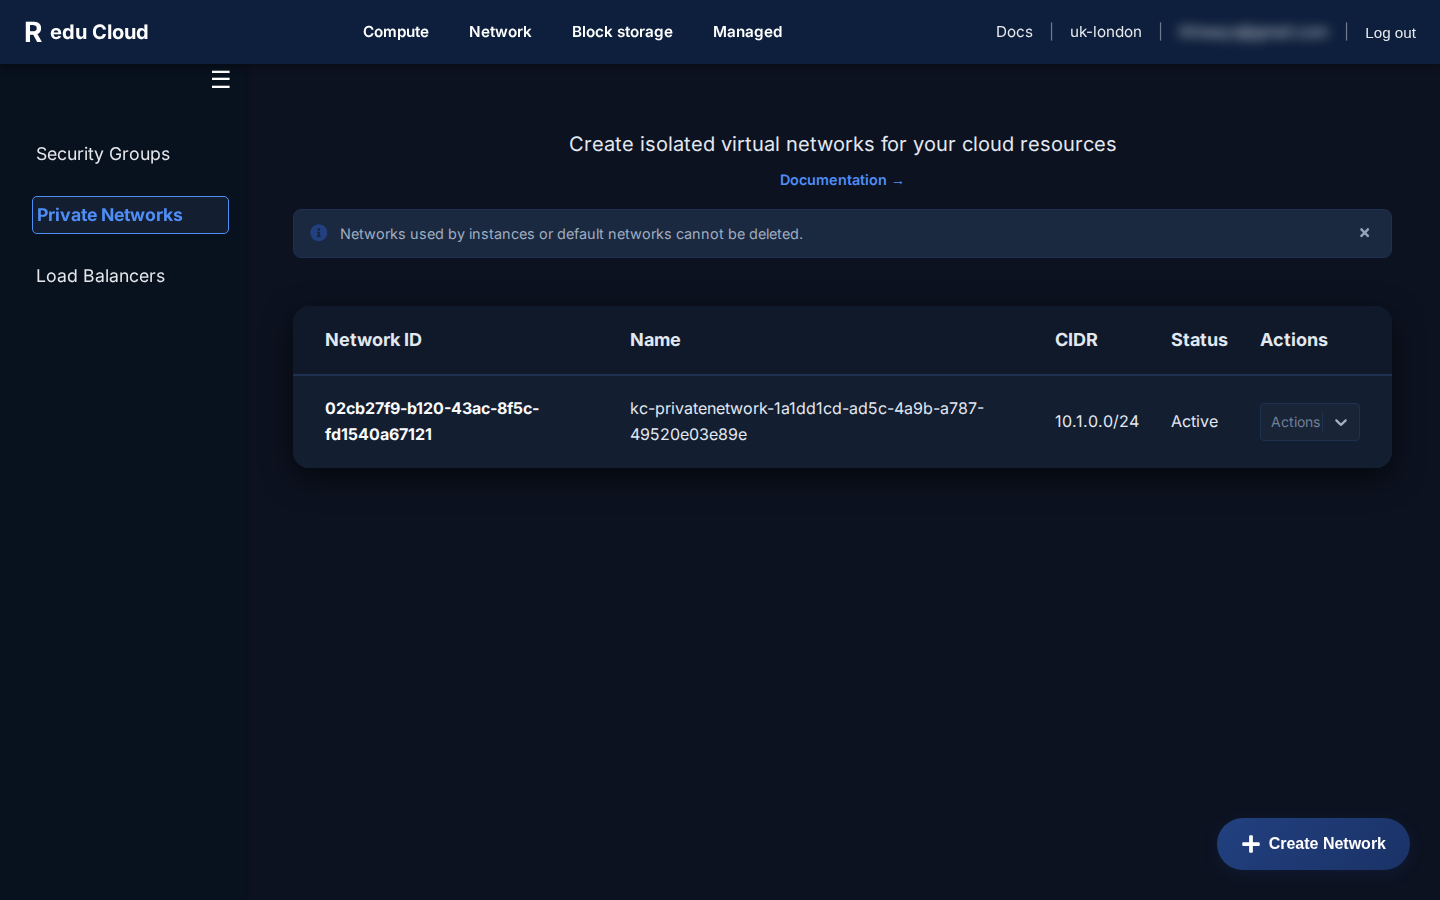Select the uk-london region
1440x900 pixels.
point(1106,32)
